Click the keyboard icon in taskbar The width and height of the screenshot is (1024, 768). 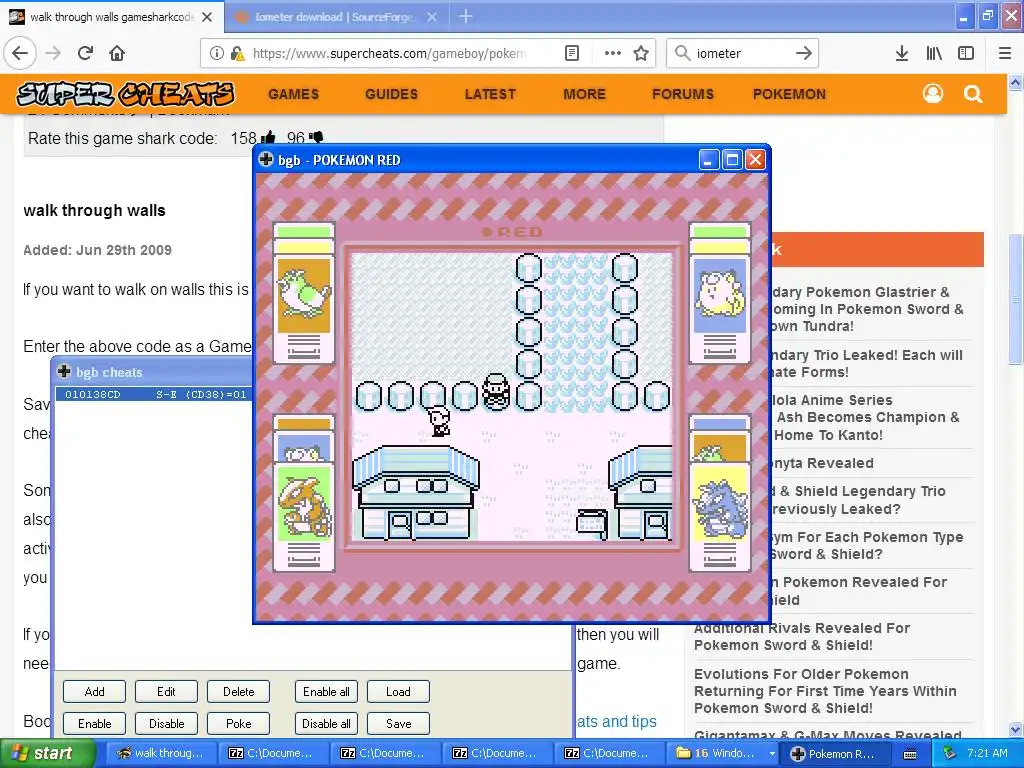pos(910,754)
